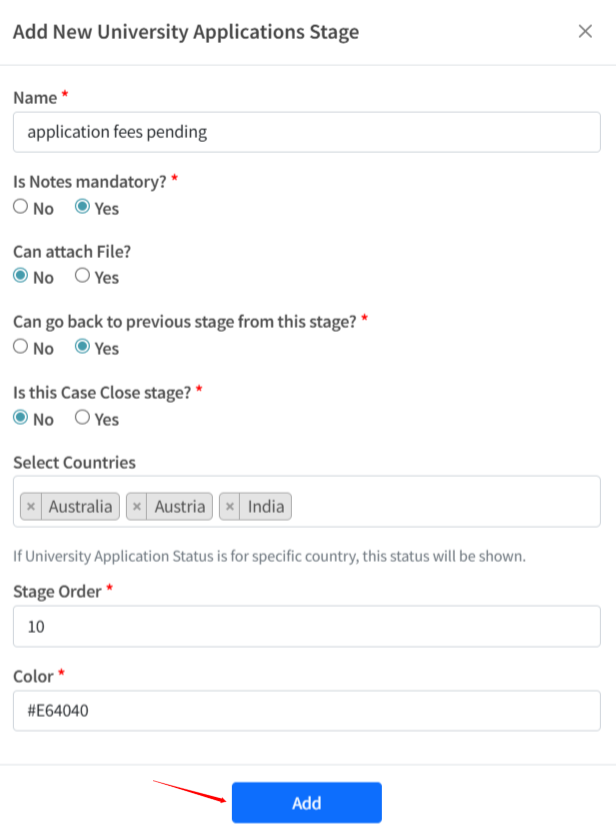The width and height of the screenshot is (616, 834).
Task: Click the Stage Order input field
Action: tap(307, 627)
